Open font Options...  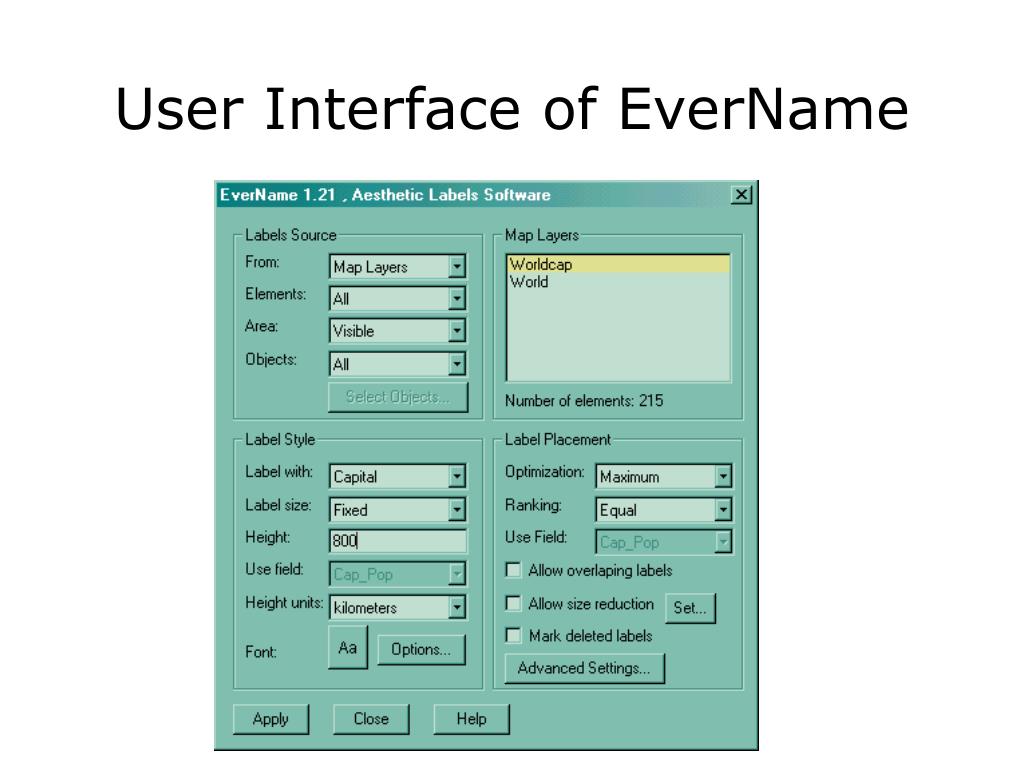point(421,649)
